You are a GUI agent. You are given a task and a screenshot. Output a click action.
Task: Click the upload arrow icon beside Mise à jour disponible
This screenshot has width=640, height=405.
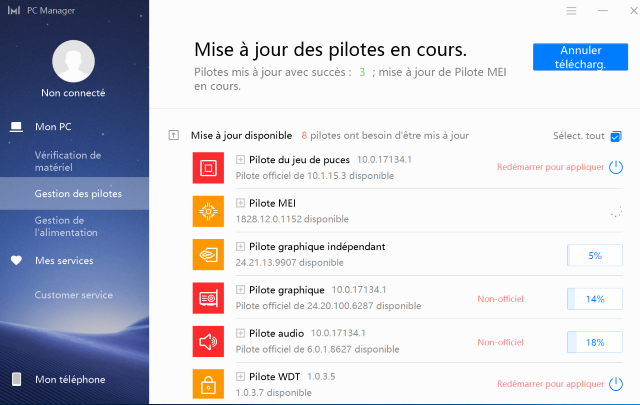pyautogui.click(x=173, y=135)
